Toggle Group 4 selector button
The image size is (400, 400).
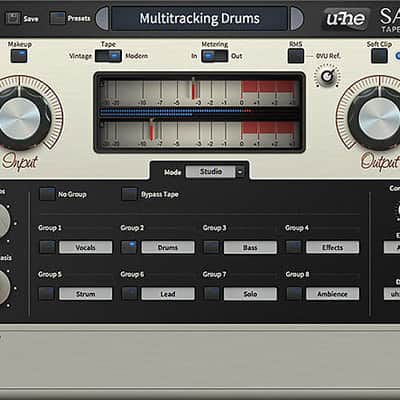(294, 247)
